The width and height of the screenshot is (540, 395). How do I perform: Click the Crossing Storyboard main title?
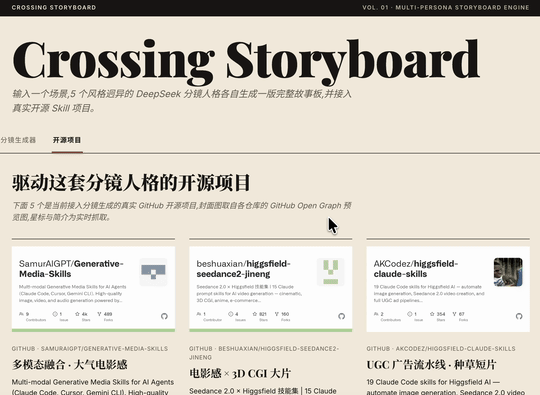coord(246,62)
